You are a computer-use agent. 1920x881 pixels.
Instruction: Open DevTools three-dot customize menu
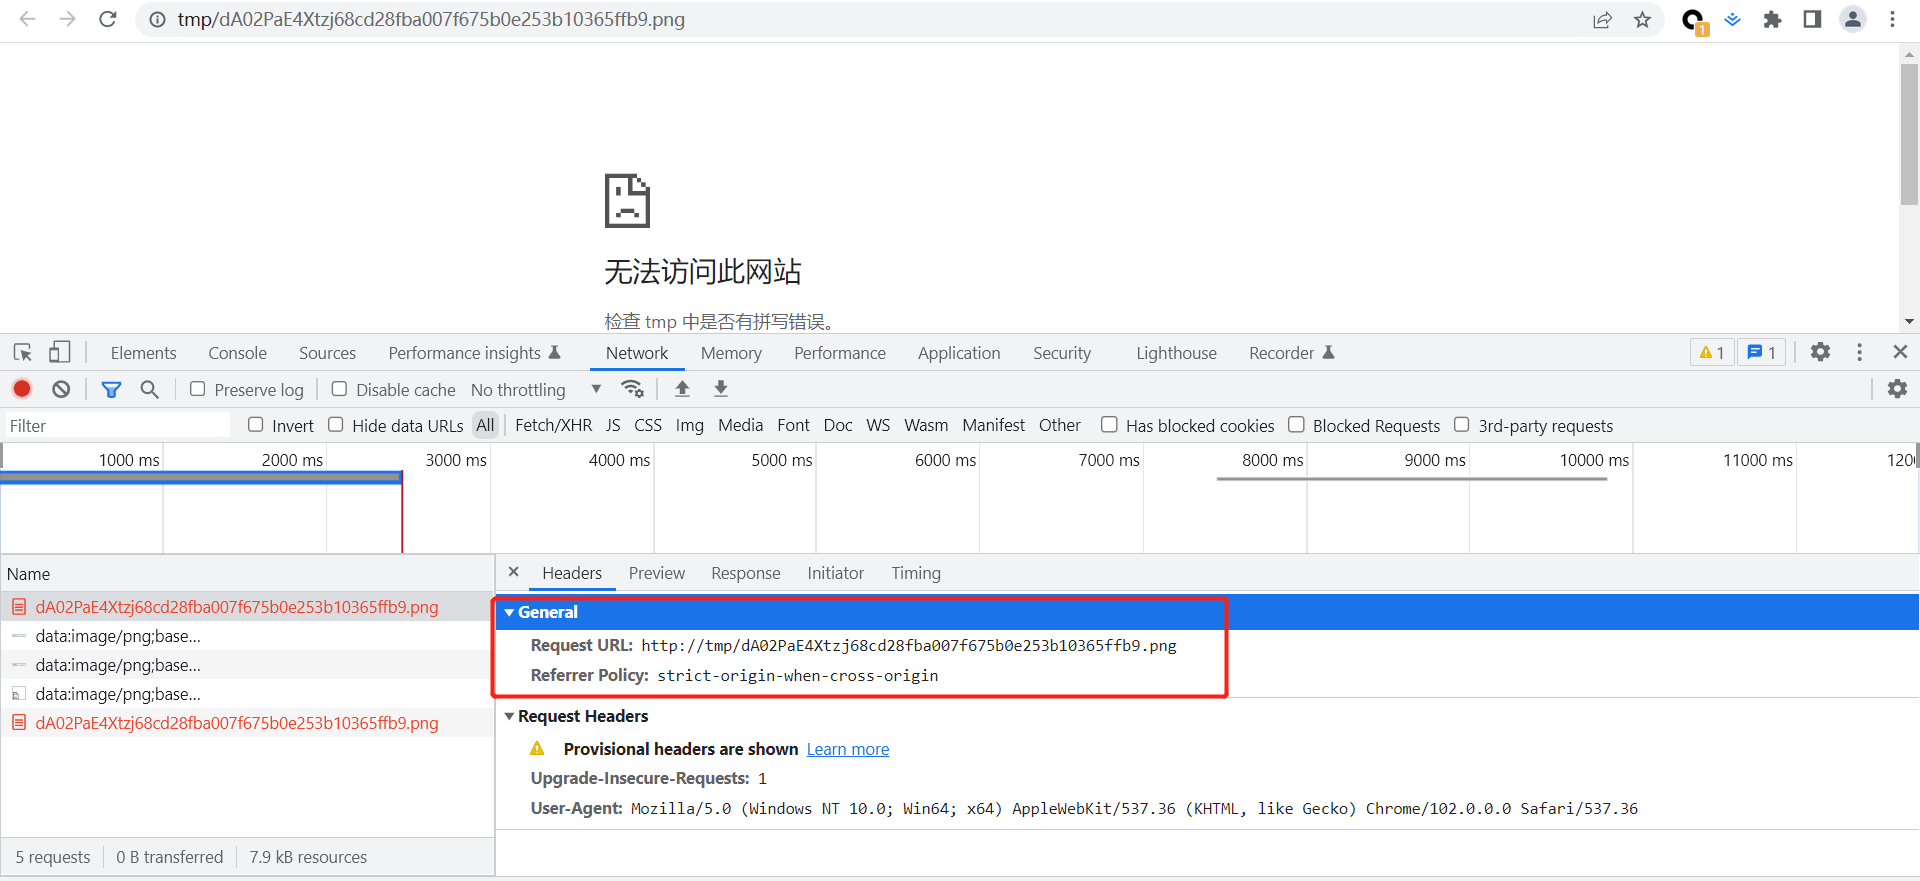pos(1859,352)
